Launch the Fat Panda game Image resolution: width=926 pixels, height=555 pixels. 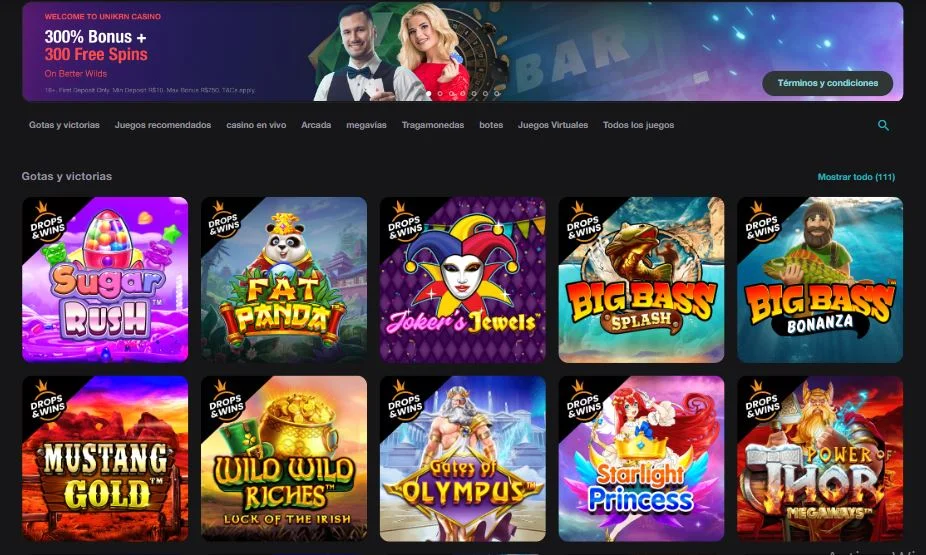(284, 280)
